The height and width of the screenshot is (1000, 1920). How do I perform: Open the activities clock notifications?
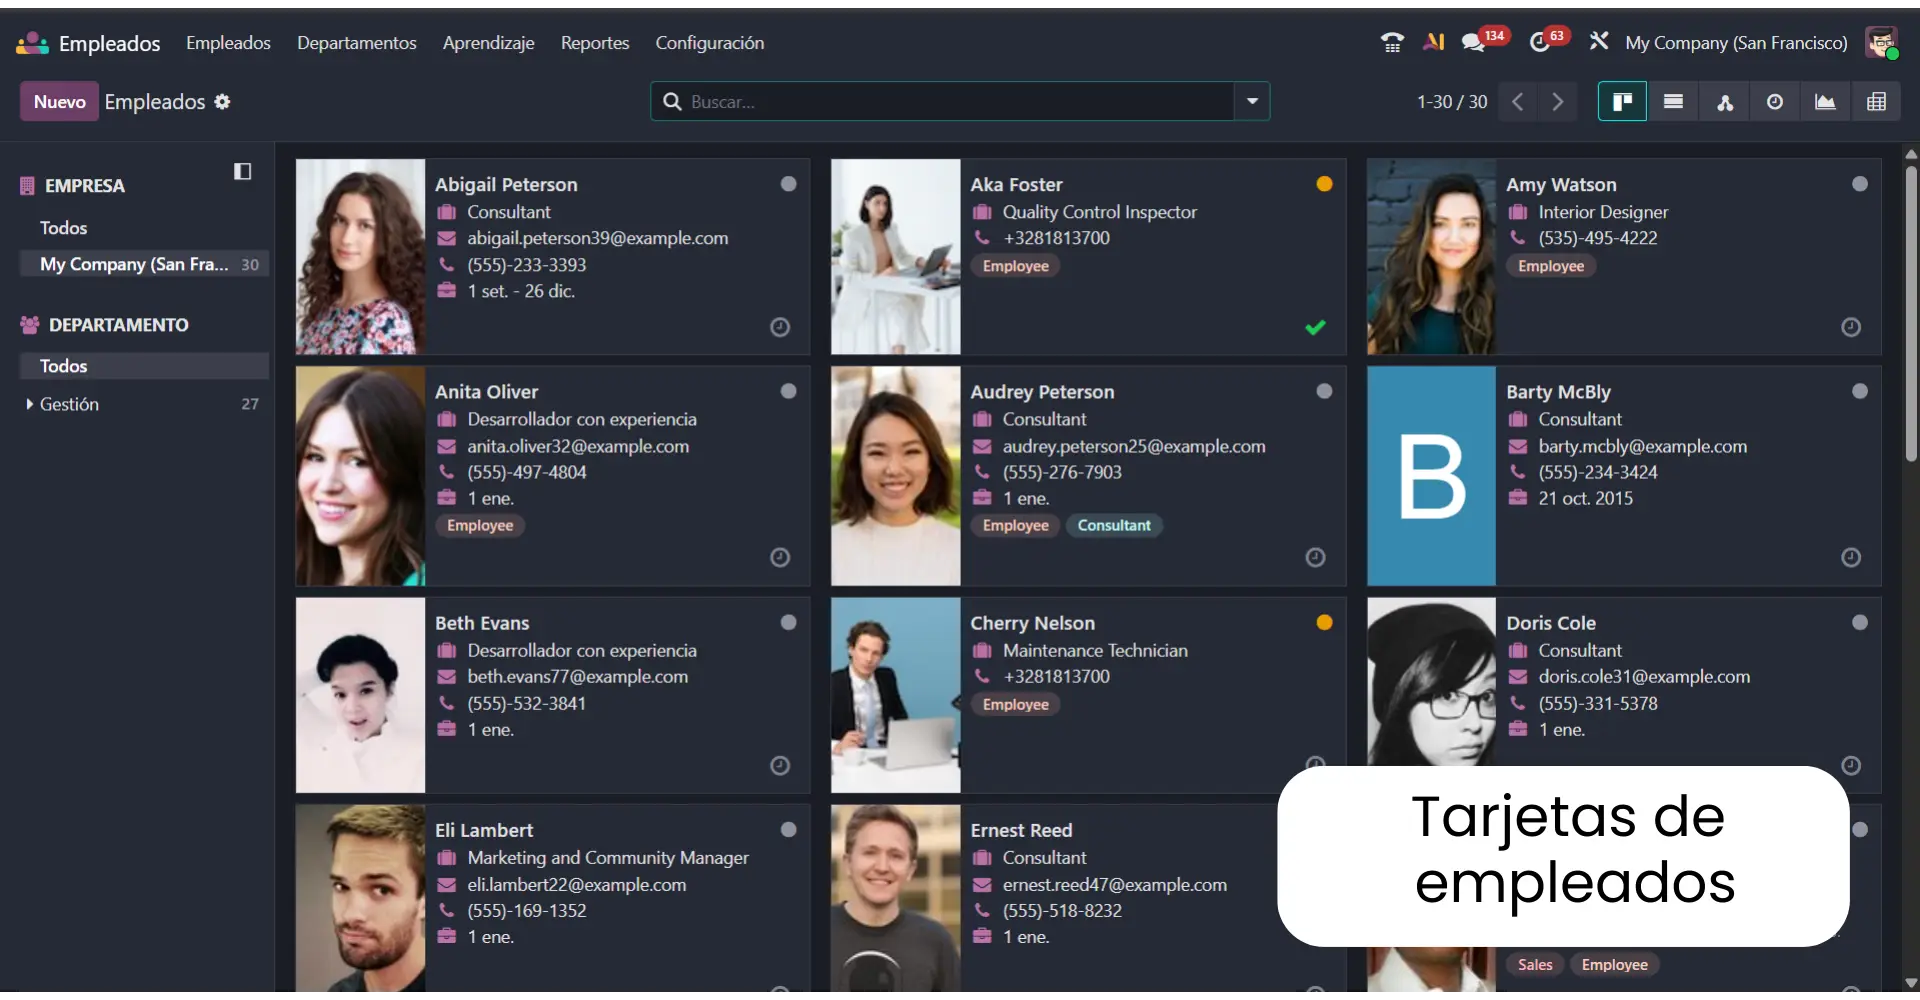[1541, 42]
